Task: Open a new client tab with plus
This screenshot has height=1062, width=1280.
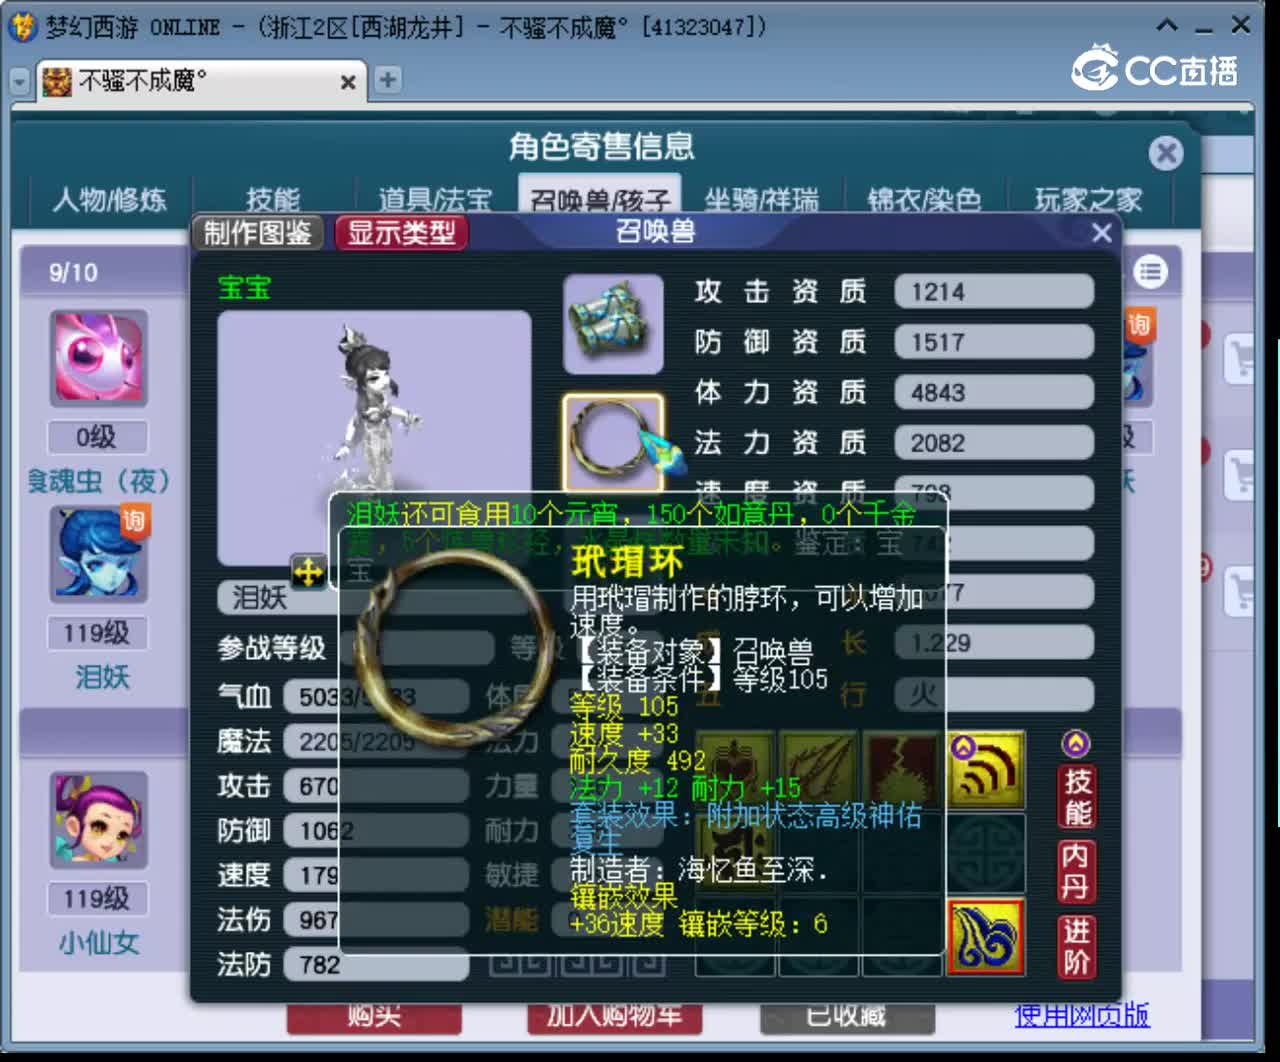Action: pyautogui.click(x=387, y=80)
